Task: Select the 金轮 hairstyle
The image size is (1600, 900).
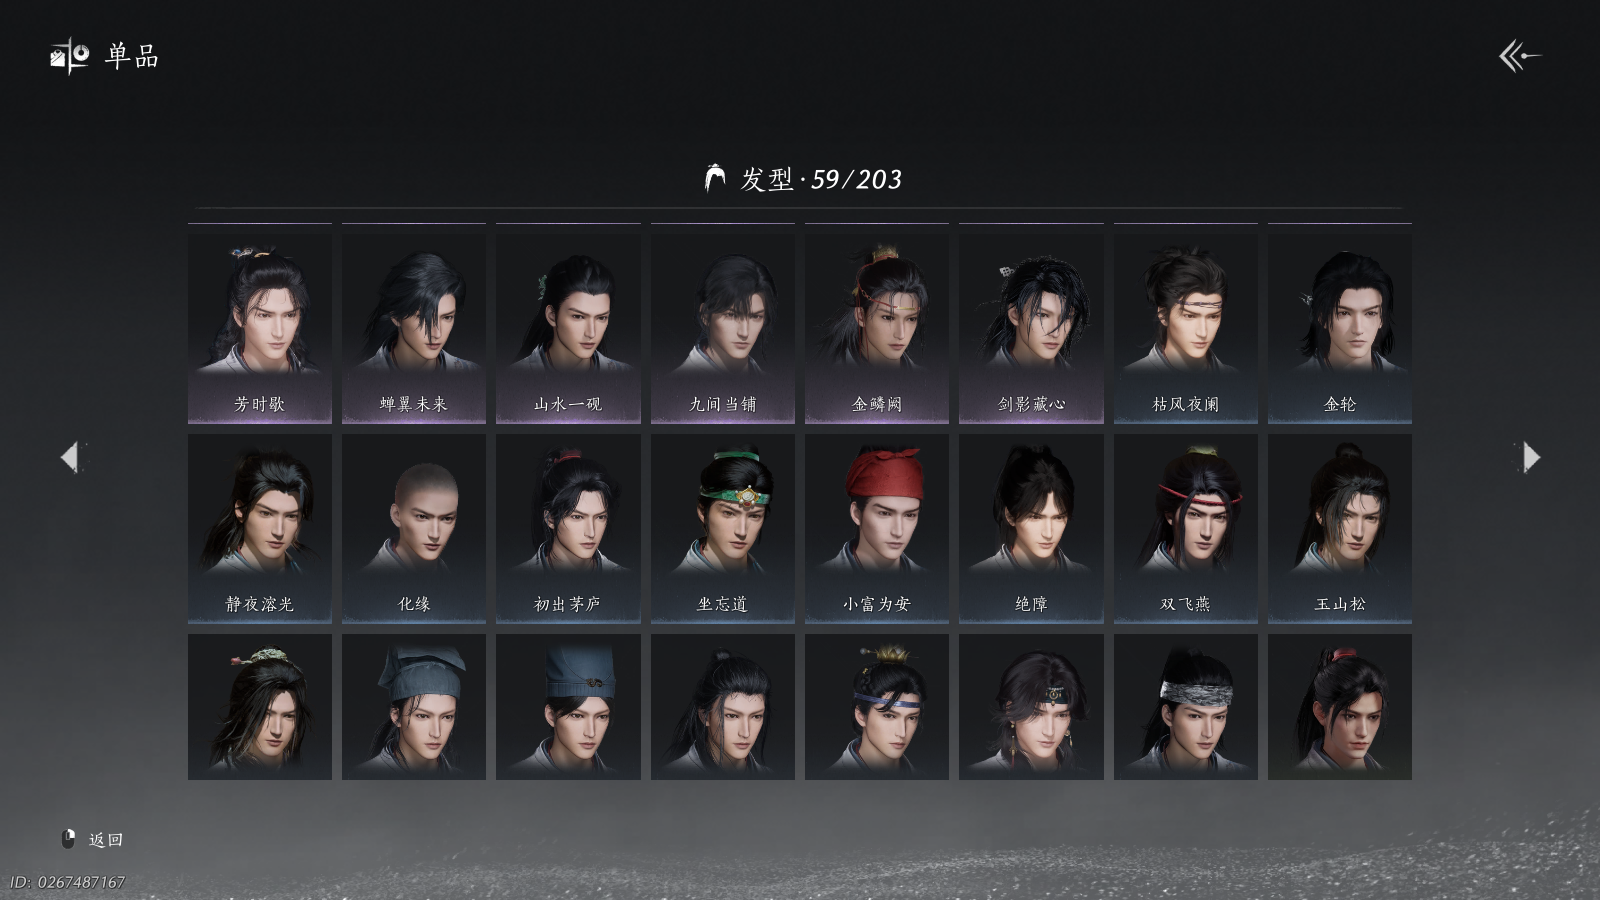Action: [x=1340, y=329]
